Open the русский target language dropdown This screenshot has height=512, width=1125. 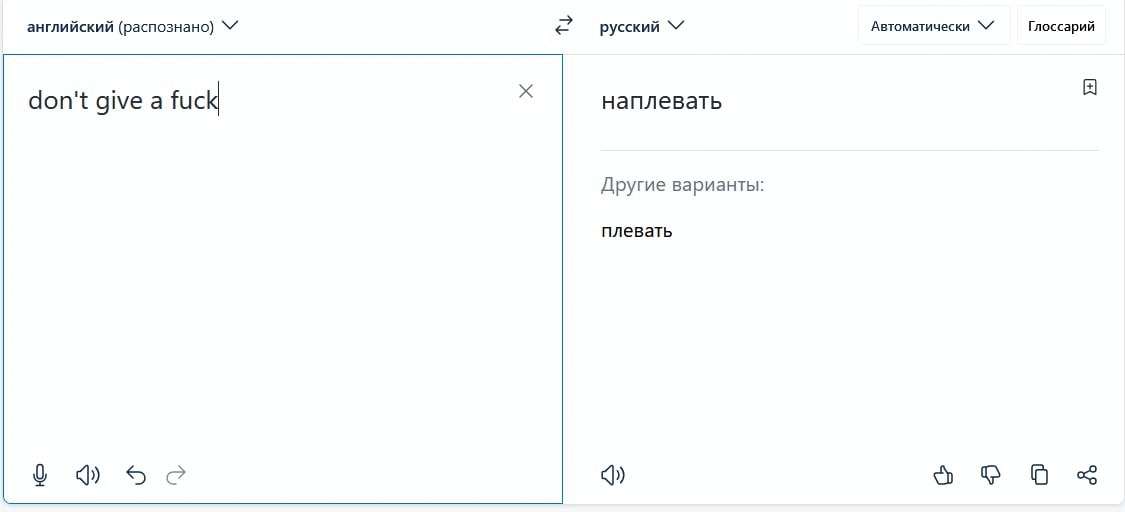tap(642, 27)
